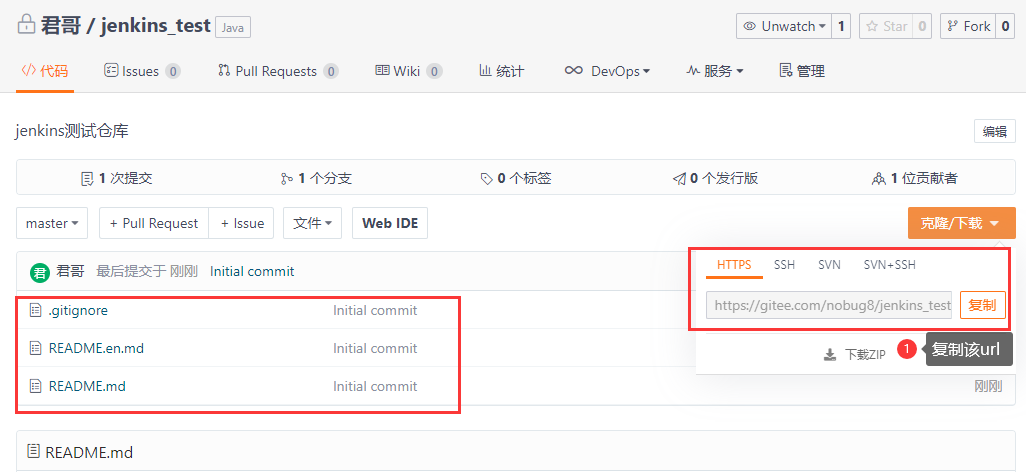Click the tags count icon
The image size is (1026, 472).
click(486, 179)
